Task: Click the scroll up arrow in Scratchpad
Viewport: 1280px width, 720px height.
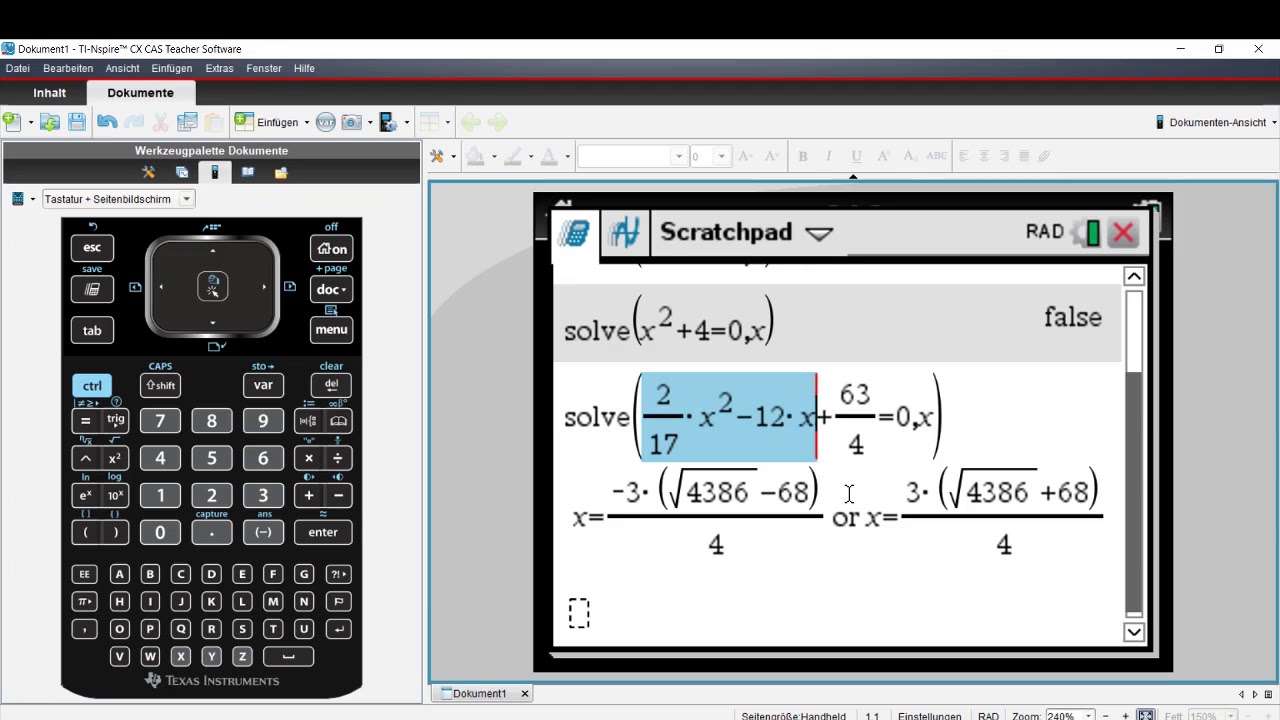Action: point(1134,276)
